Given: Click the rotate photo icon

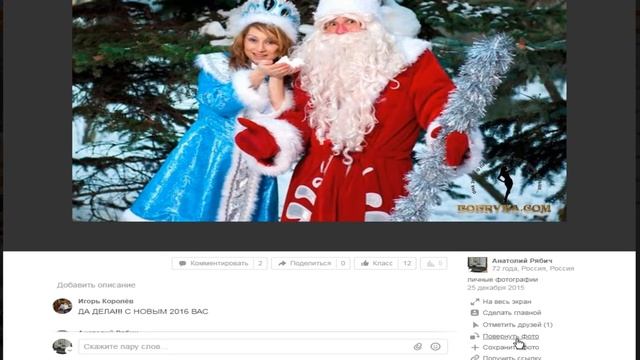Looking at the screenshot, I should tap(474, 336).
